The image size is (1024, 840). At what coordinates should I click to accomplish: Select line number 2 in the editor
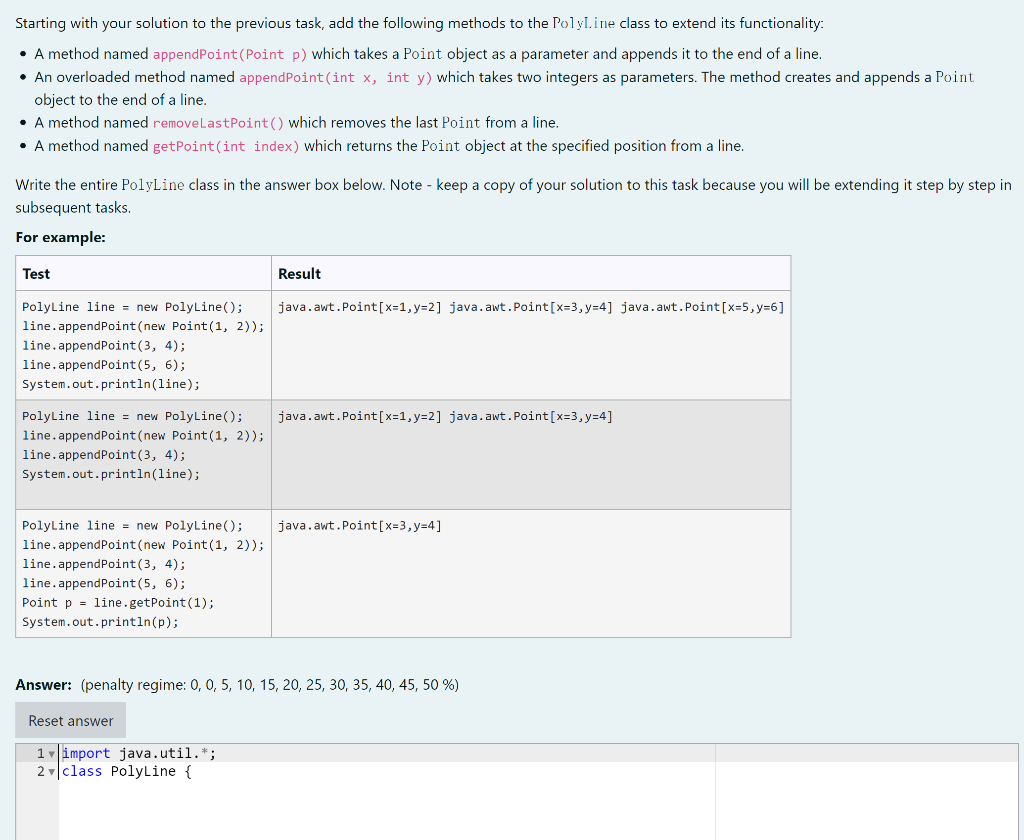point(39,771)
